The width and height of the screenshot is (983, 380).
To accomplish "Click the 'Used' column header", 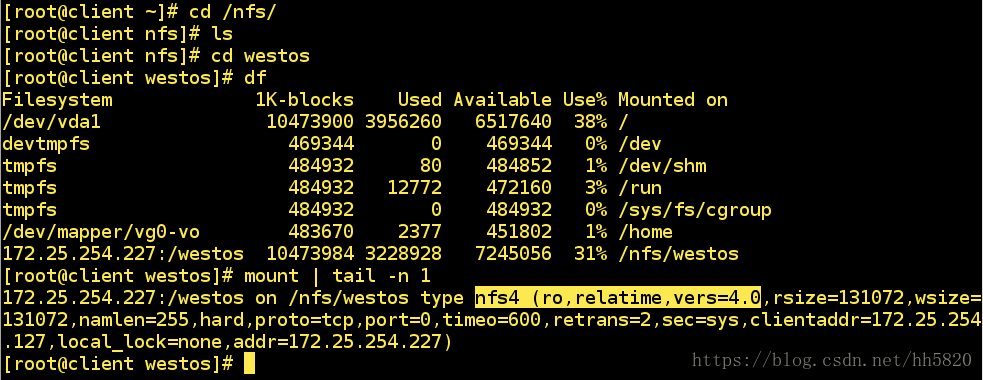I will pos(419,100).
